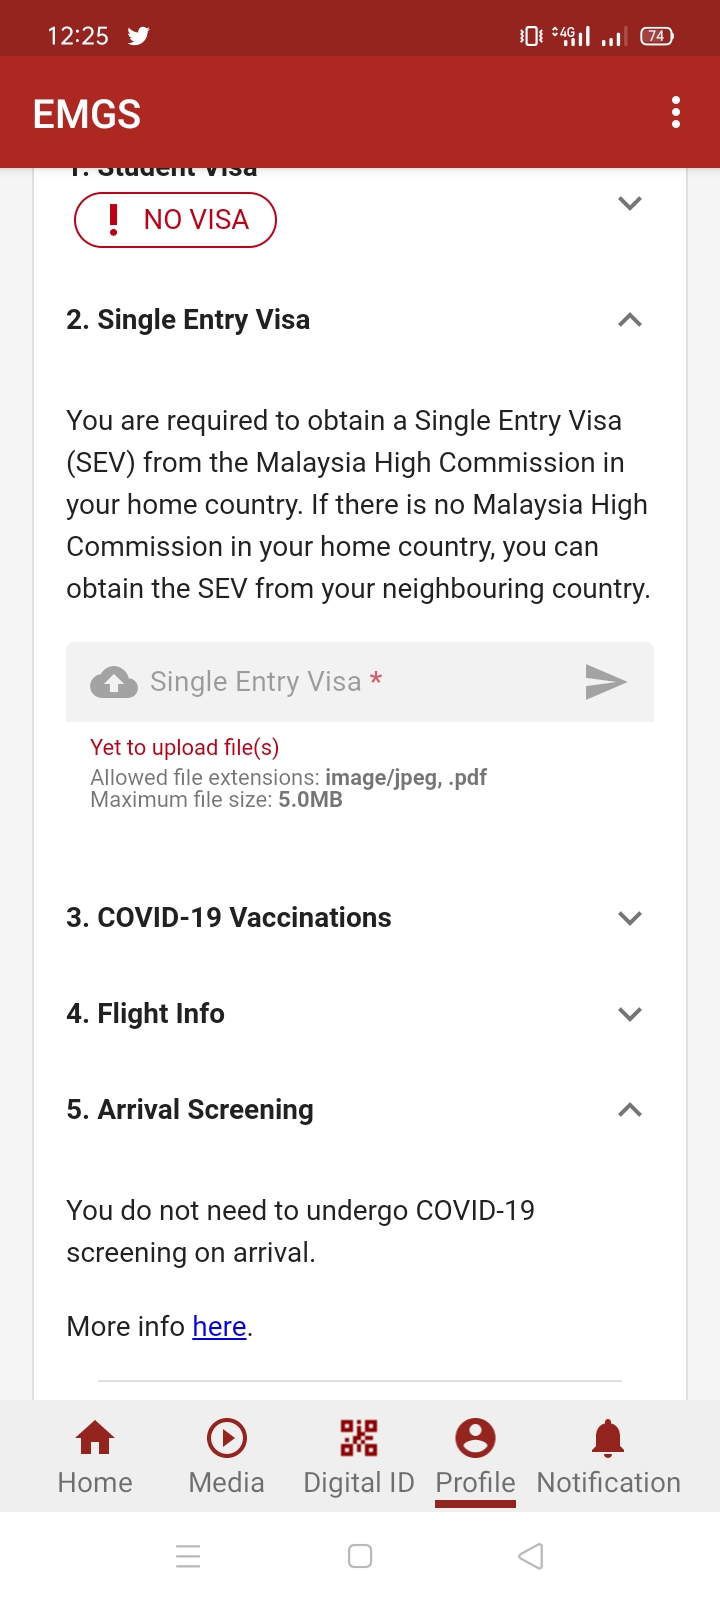Expand the Flight Info section
Image resolution: width=720 pixels, height=1600 pixels.
(x=629, y=1014)
